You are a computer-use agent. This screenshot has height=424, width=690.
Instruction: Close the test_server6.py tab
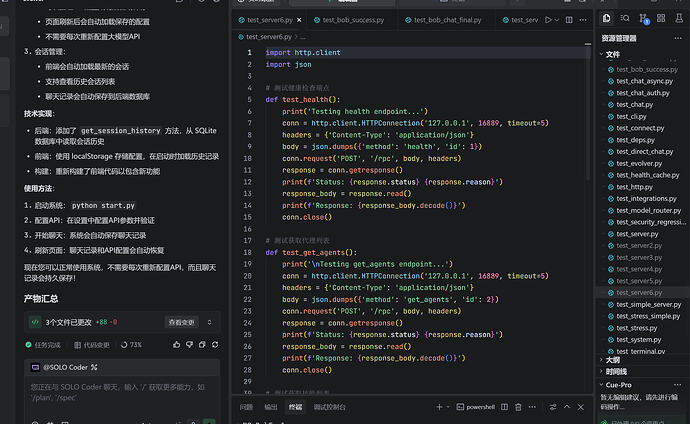pos(299,20)
